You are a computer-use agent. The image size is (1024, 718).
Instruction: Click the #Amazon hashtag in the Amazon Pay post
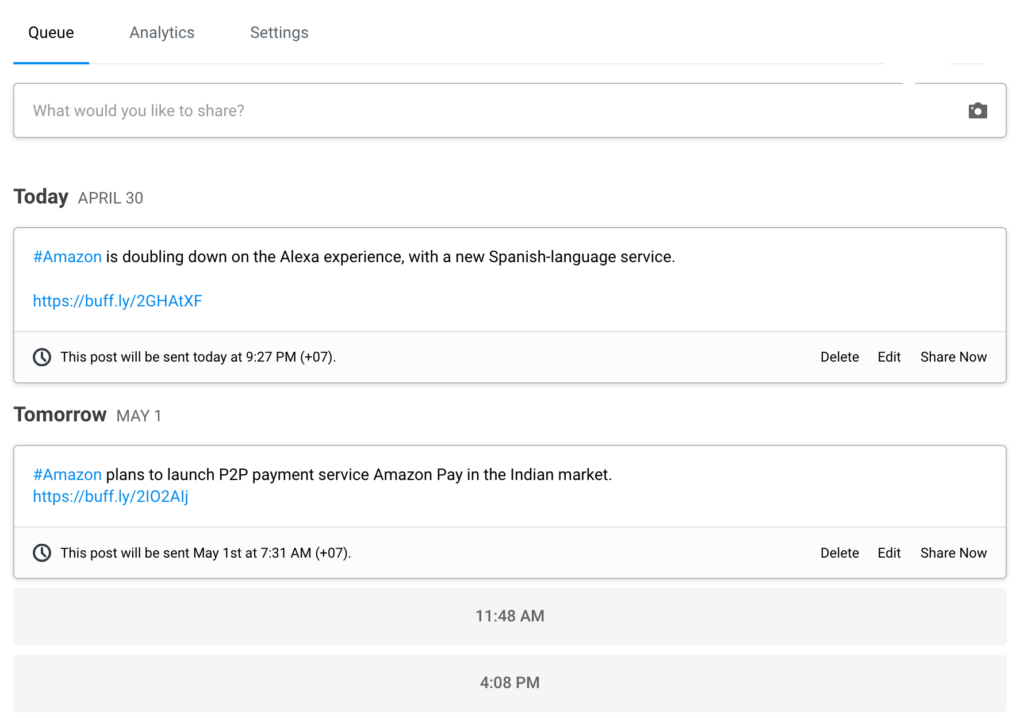[x=66, y=474]
